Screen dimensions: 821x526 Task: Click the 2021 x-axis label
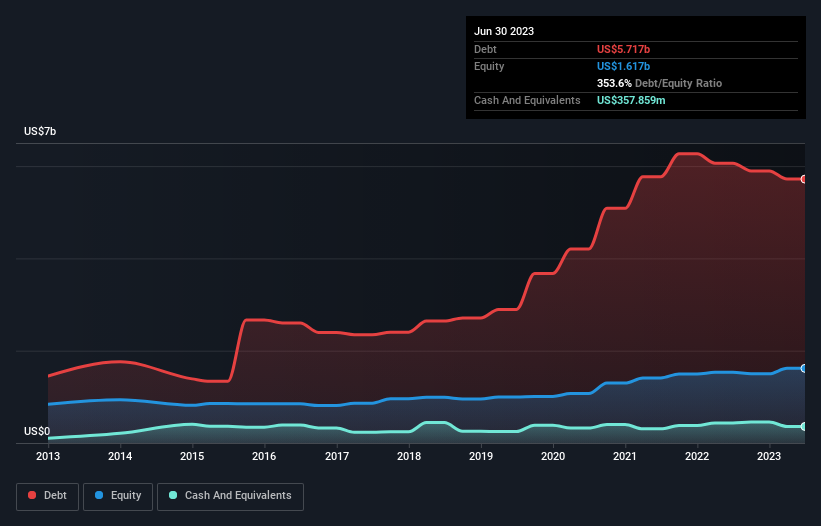pos(625,456)
